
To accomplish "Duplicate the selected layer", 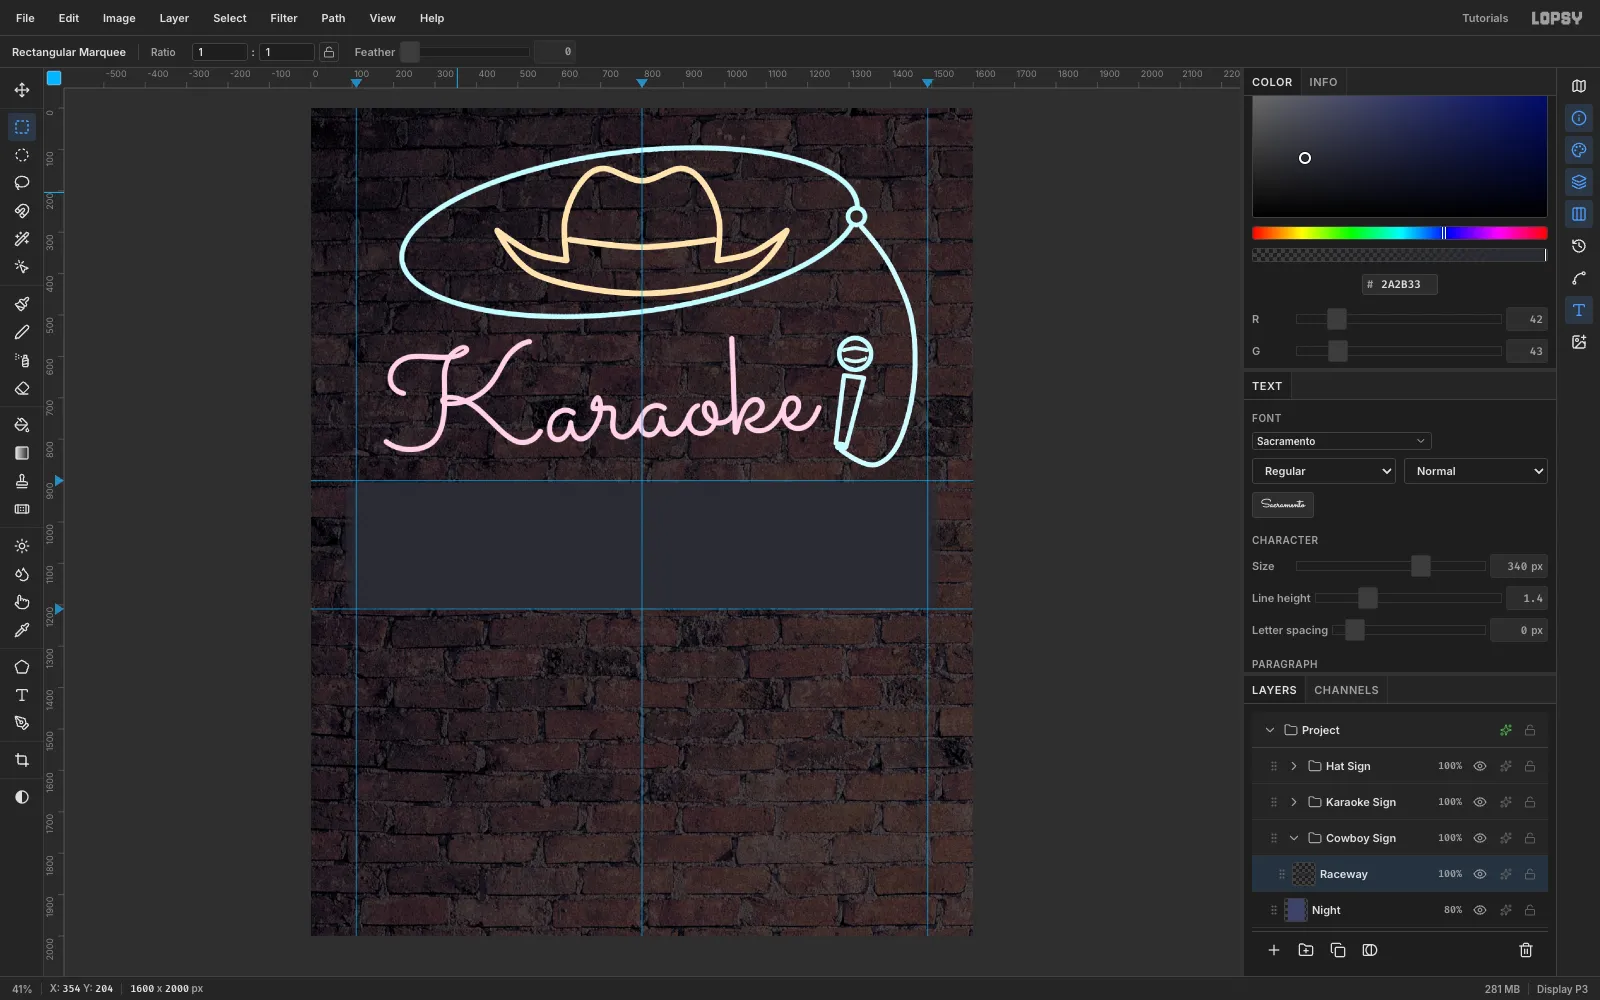I will point(1338,950).
